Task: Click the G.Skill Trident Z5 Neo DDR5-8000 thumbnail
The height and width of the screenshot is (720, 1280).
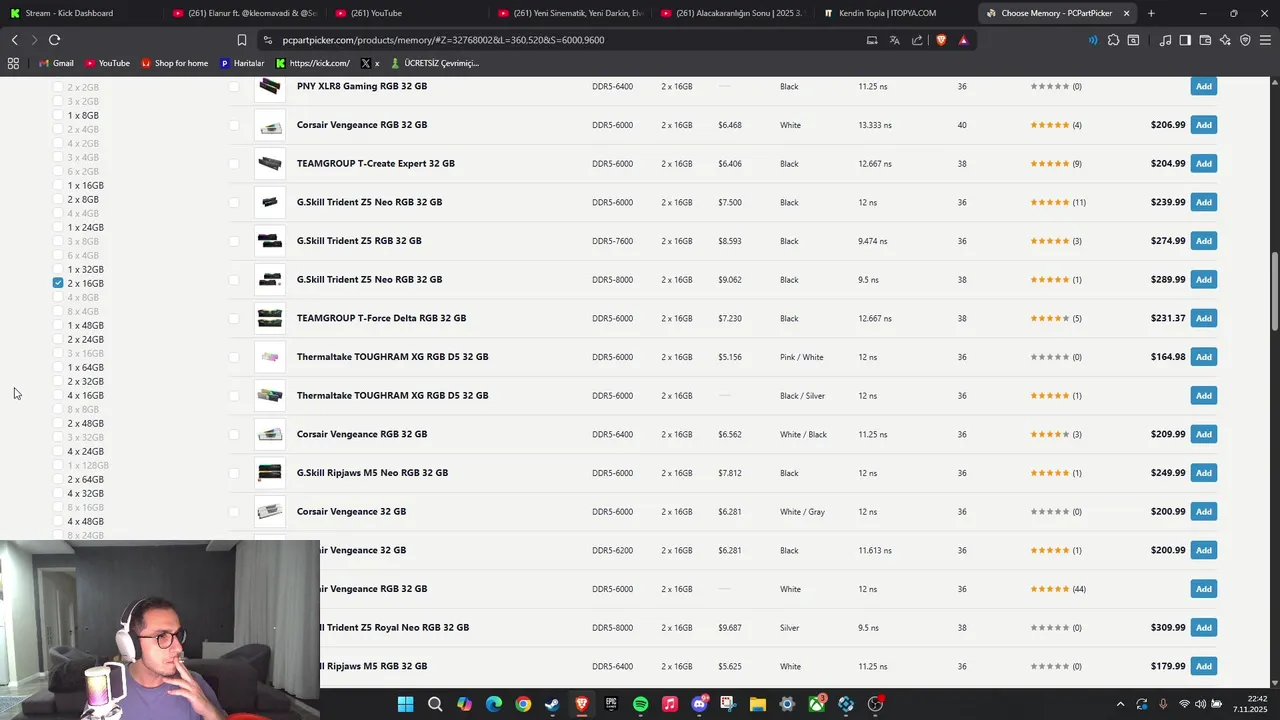Action: coord(269,280)
